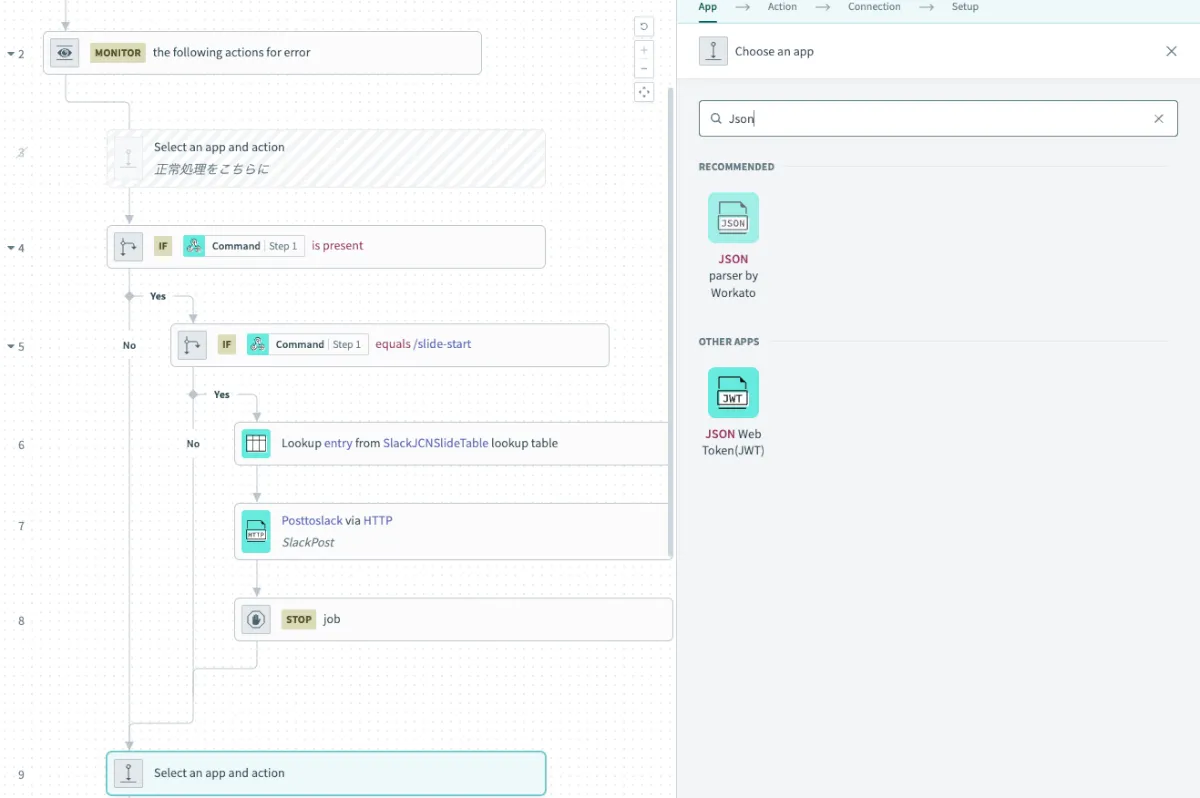The width and height of the screenshot is (1200, 798).
Task: Click the Japanese comment 正常処理をこちらに
Action: 211,169
